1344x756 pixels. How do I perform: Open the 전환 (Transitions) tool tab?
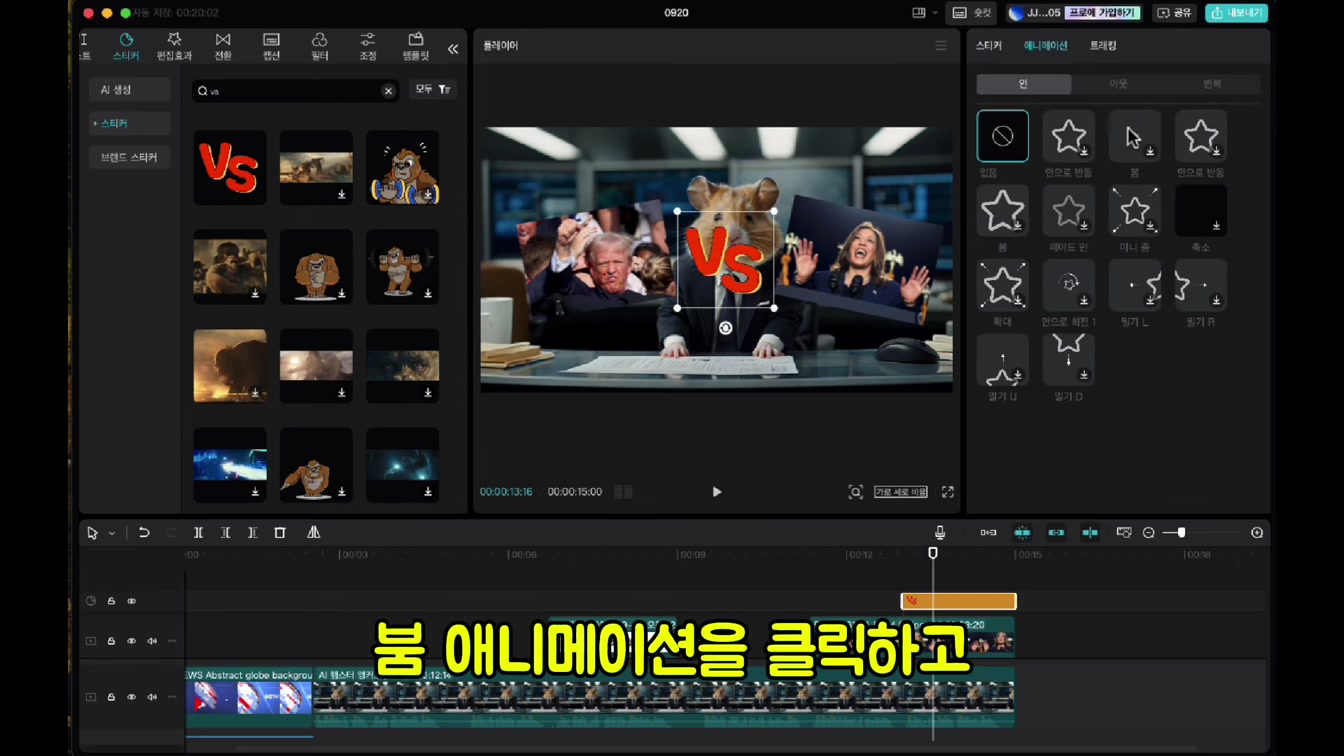pos(223,46)
